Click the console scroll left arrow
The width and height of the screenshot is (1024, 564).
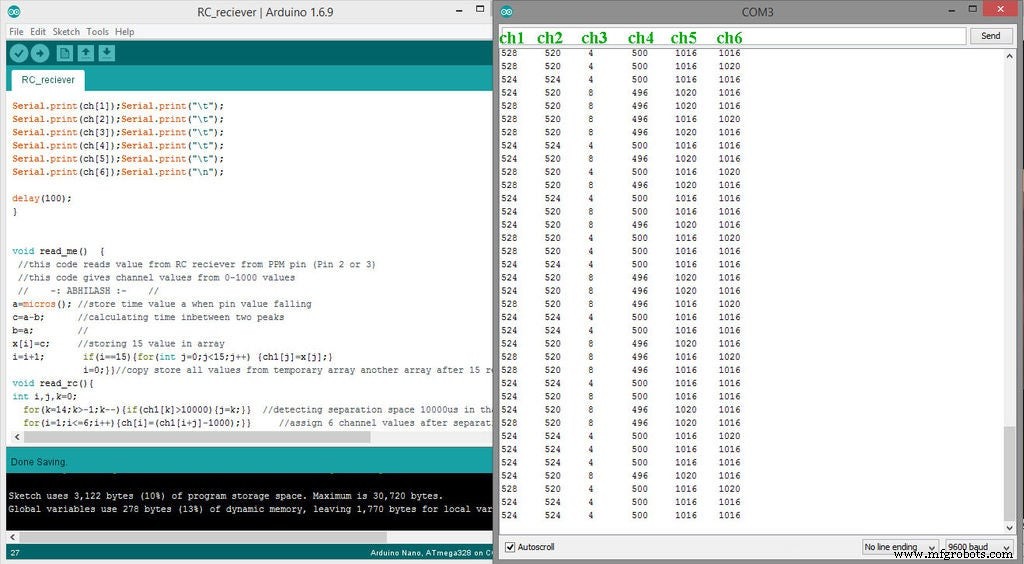(x=12, y=537)
